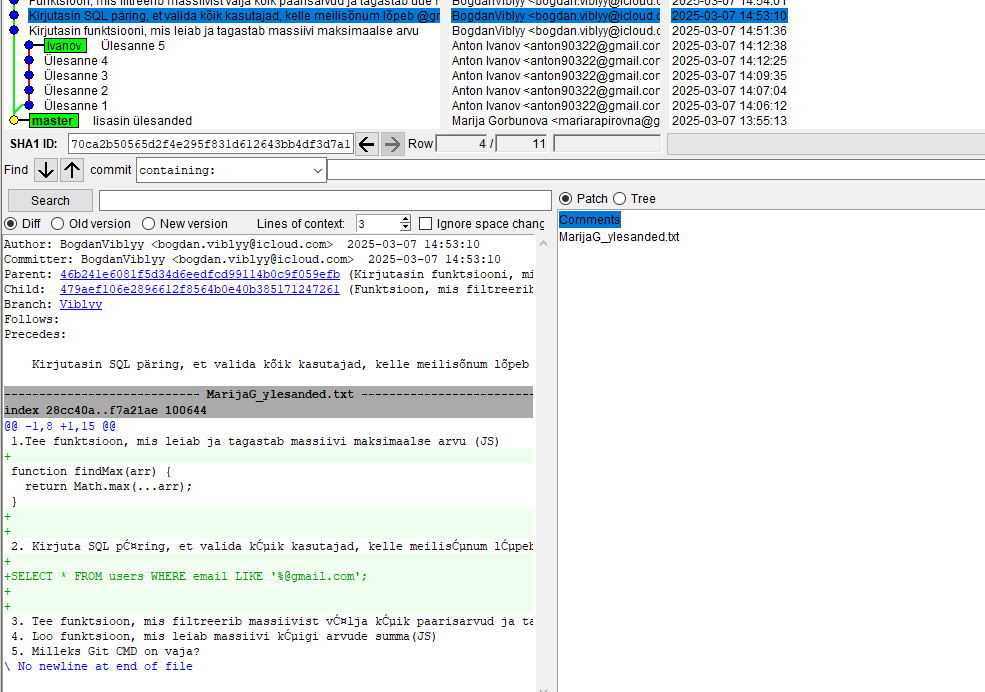Viewport: 985px width, 692px height.
Task: Click the back arrow next to SHA1 ID
Action: tap(367, 144)
